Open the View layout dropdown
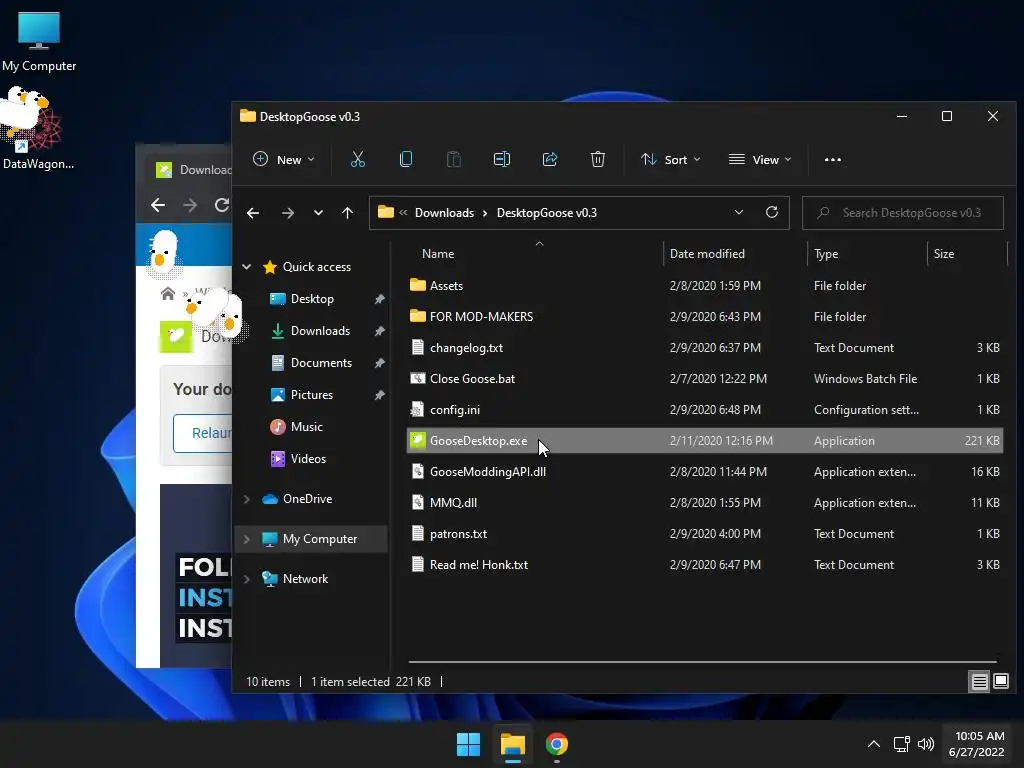Viewport: 1024px width, 768px height. (760, 159)
